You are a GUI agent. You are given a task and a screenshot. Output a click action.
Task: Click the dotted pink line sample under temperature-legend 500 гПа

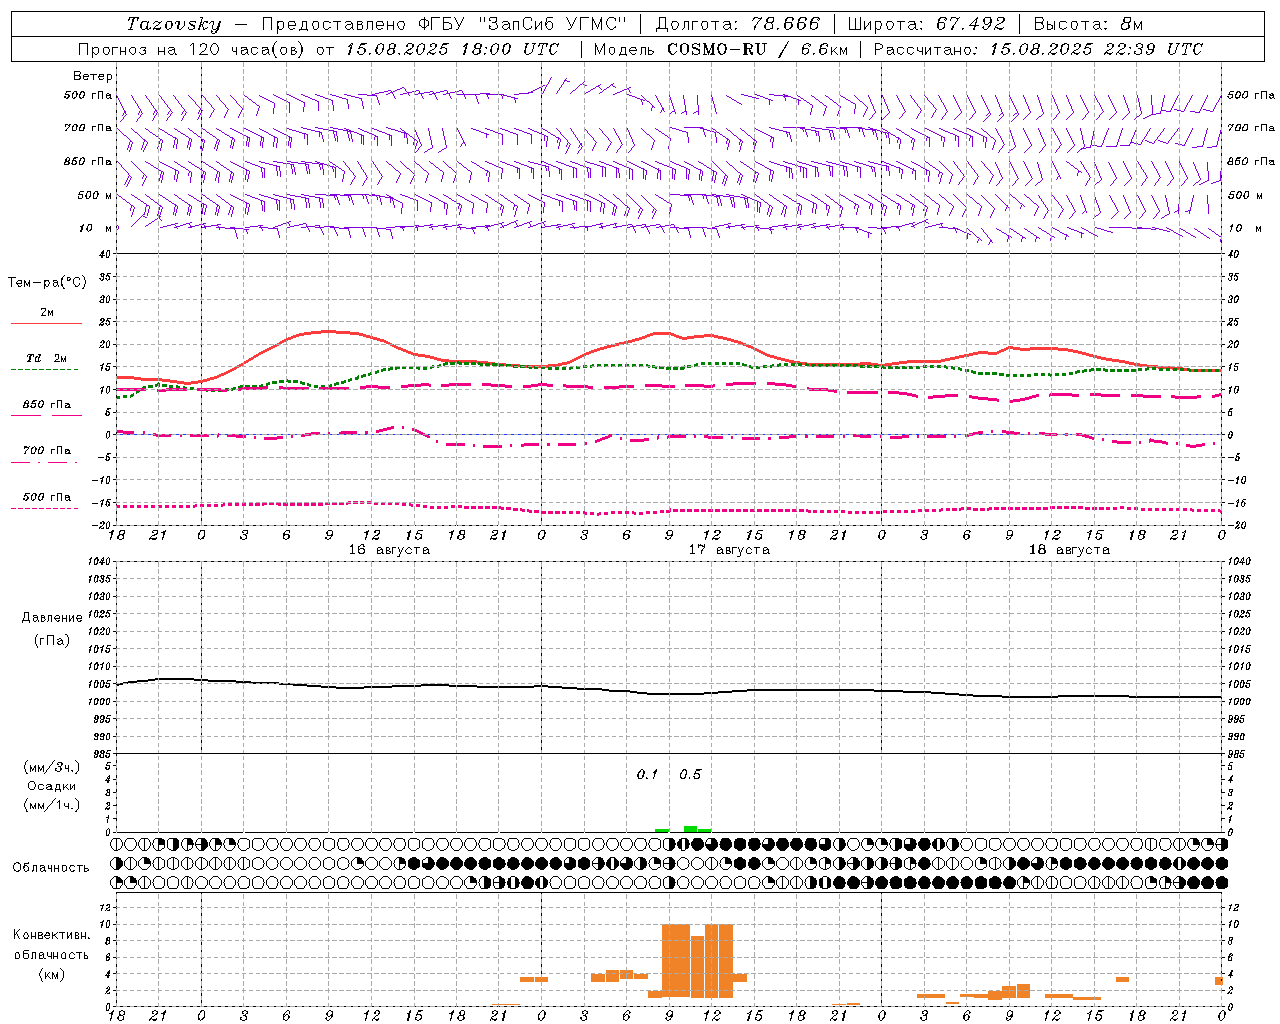44,509
